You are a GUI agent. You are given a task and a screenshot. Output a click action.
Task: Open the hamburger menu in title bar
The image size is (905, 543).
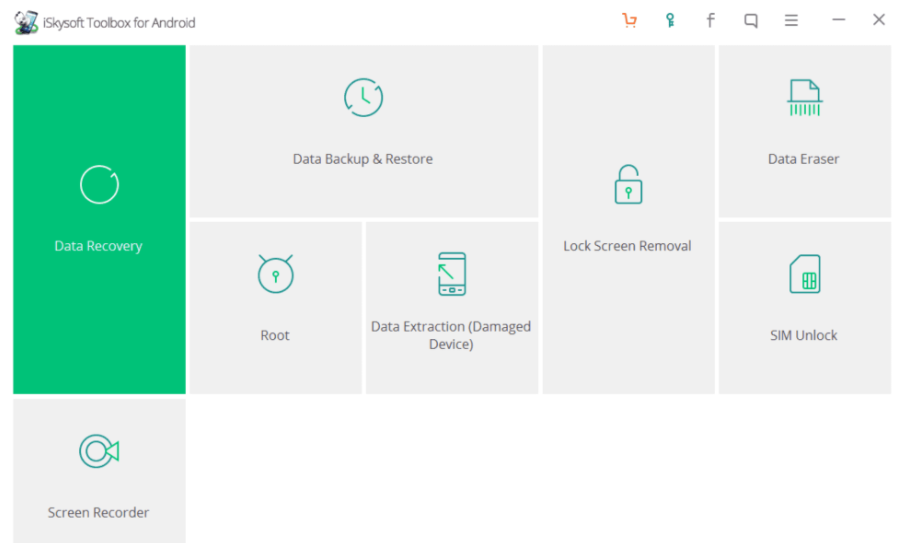791,21
